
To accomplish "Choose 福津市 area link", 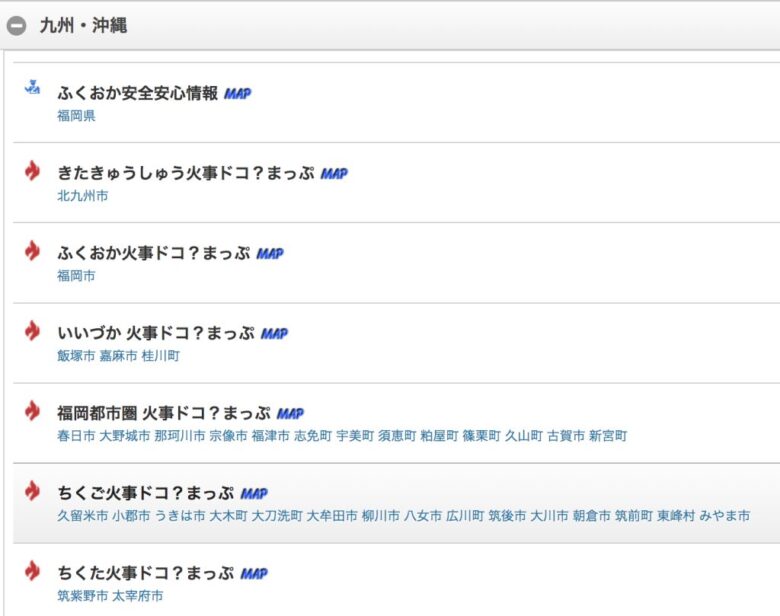I will [x=271, y=436].
